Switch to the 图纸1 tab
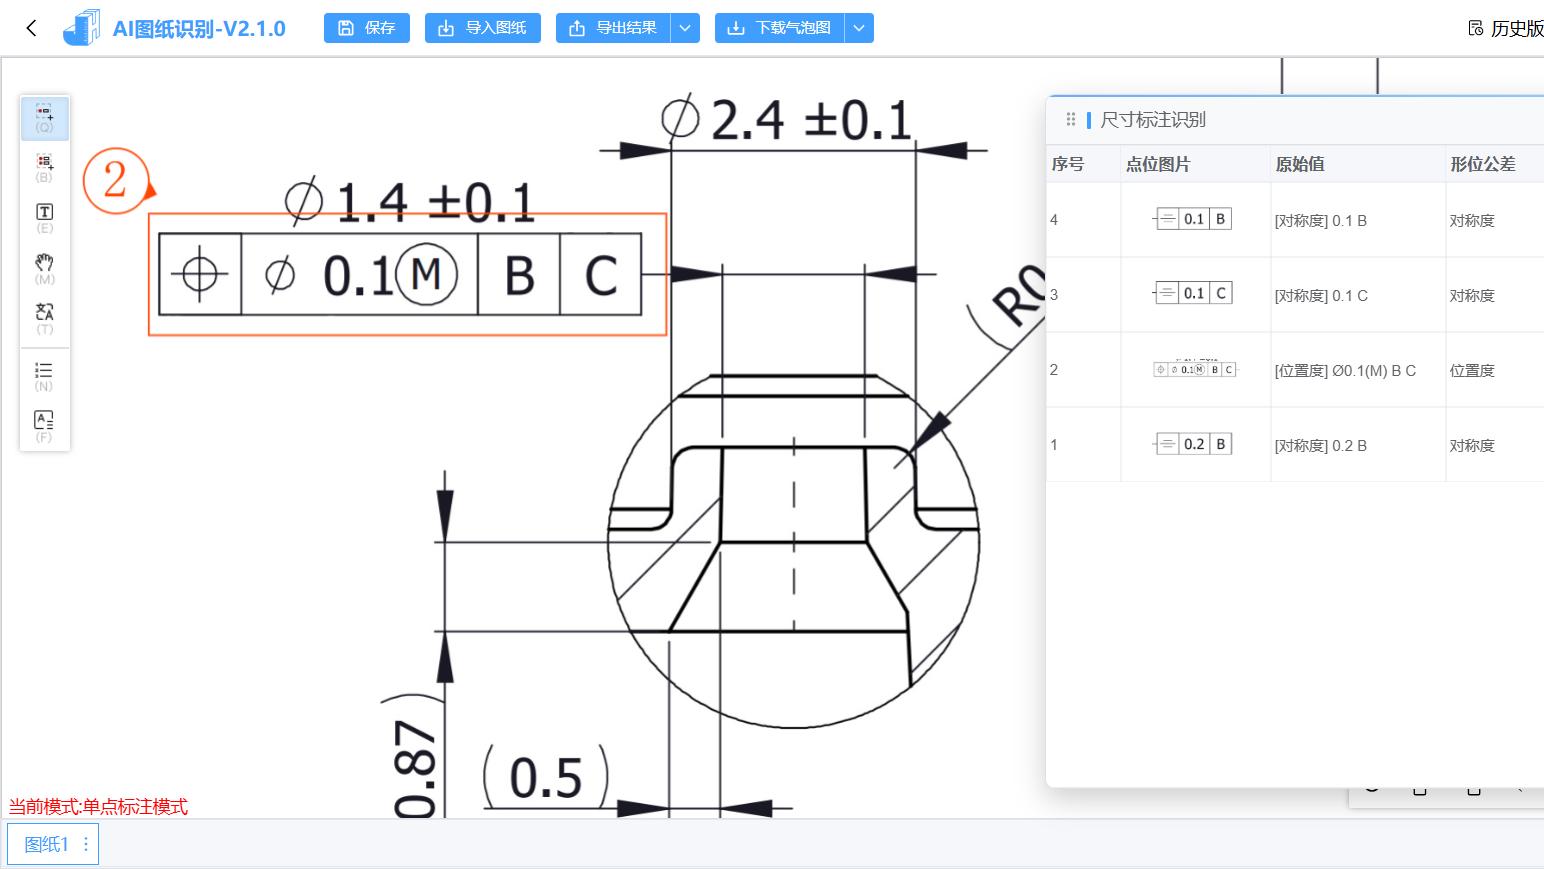This screenshot has height=869, width=1544. click(x=46, y=844)
